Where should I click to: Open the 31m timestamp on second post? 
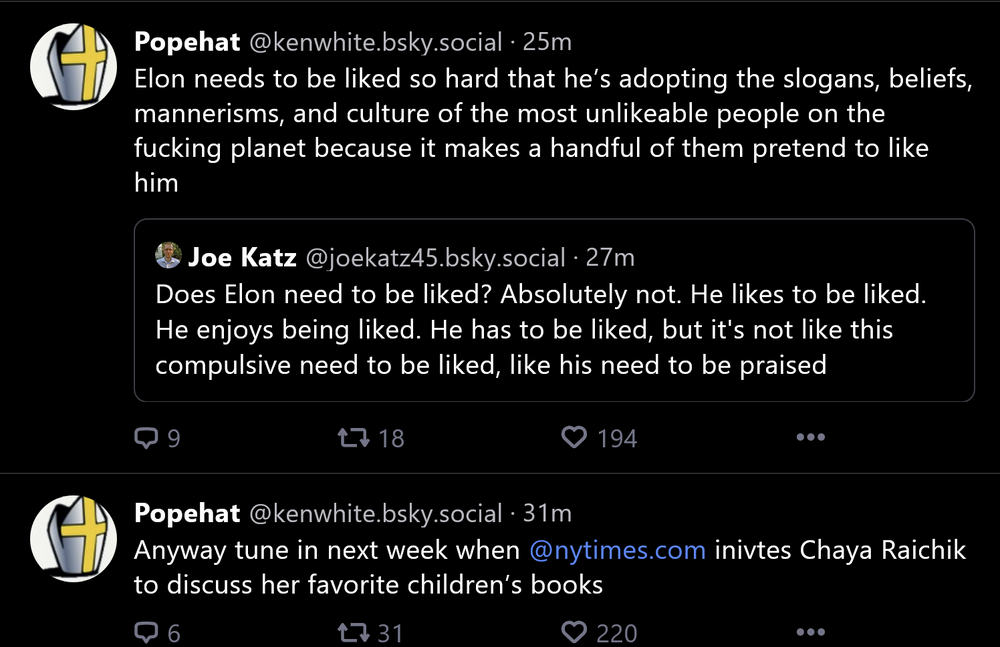tap(547, 514)
